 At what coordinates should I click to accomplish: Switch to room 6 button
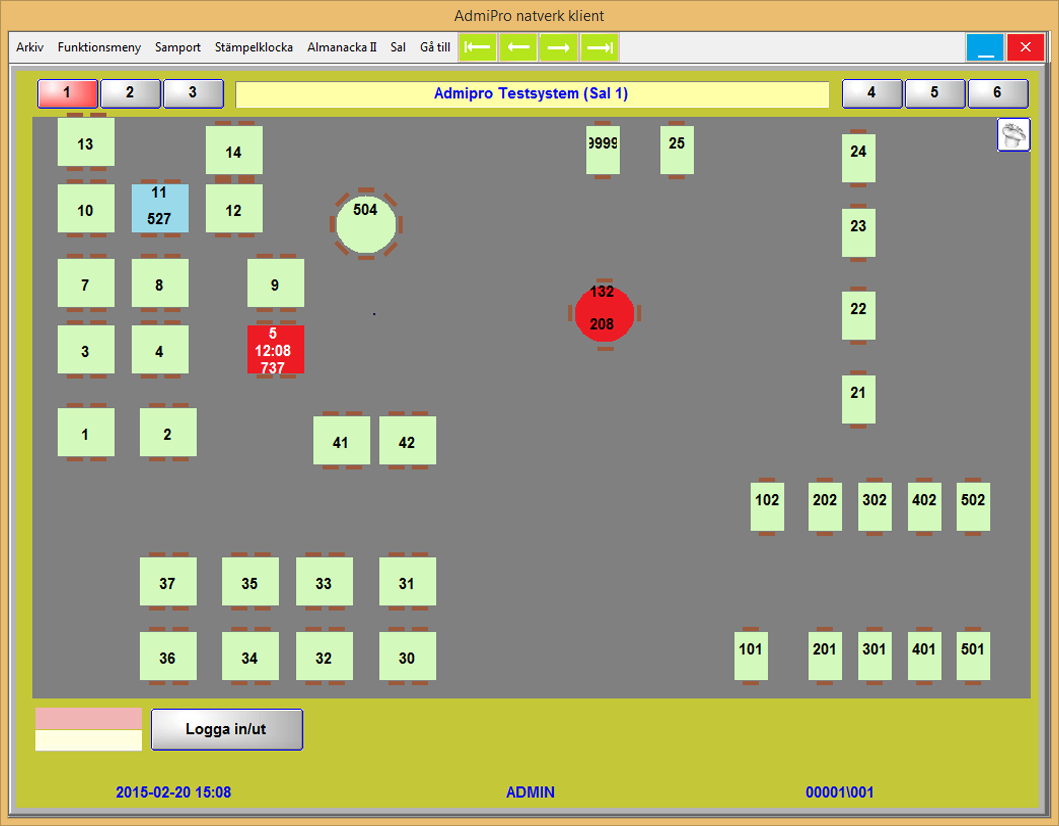pos(997,93)
